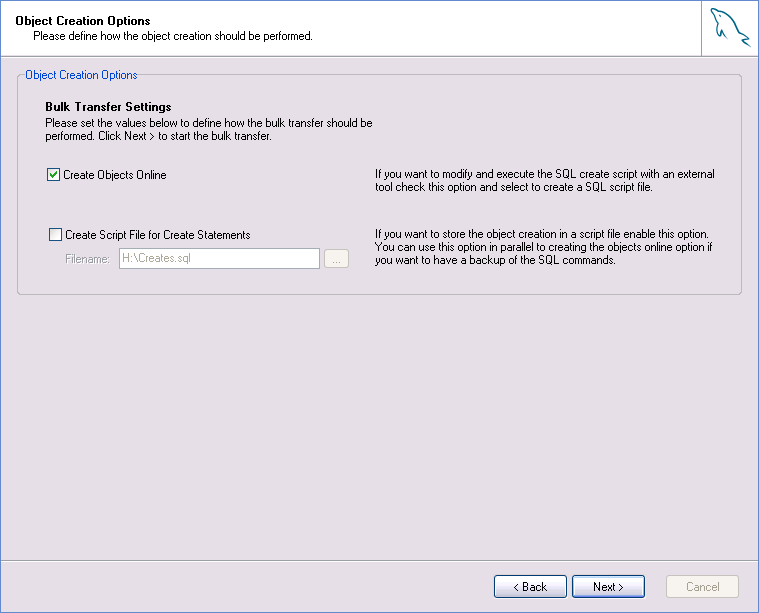Click the bold Object Creation Options title
The height and width of the screenshot is (613, 759).
pos(83,21)
